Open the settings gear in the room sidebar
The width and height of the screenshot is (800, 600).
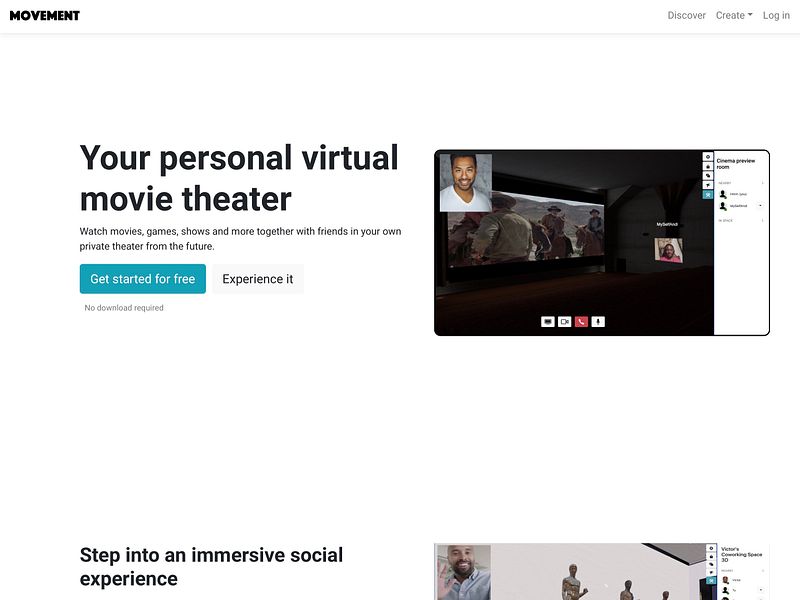tap(707, 157)
